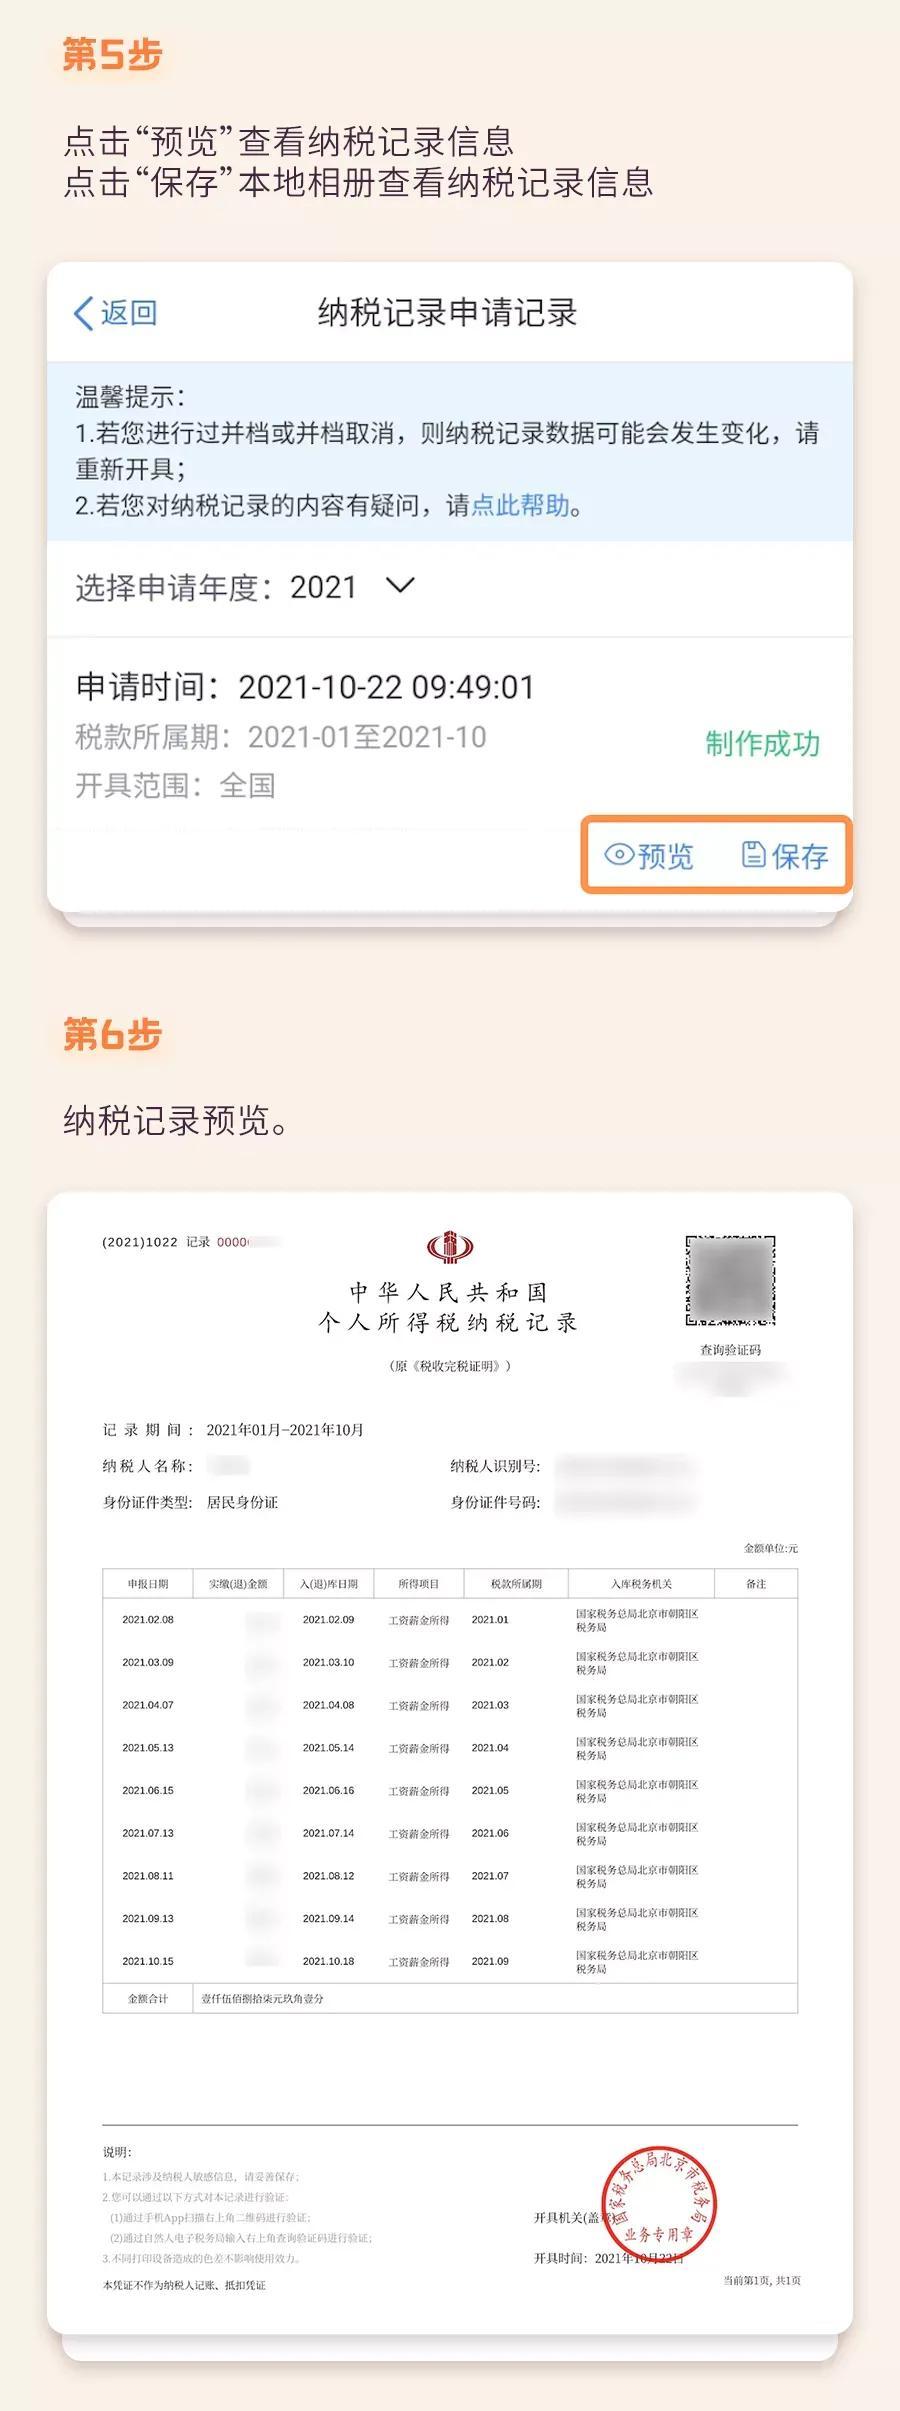Click the 入库税务机关 column header
This screenshot has height=2411, width=900.
pyautogui.click(x=641, y=1584)
